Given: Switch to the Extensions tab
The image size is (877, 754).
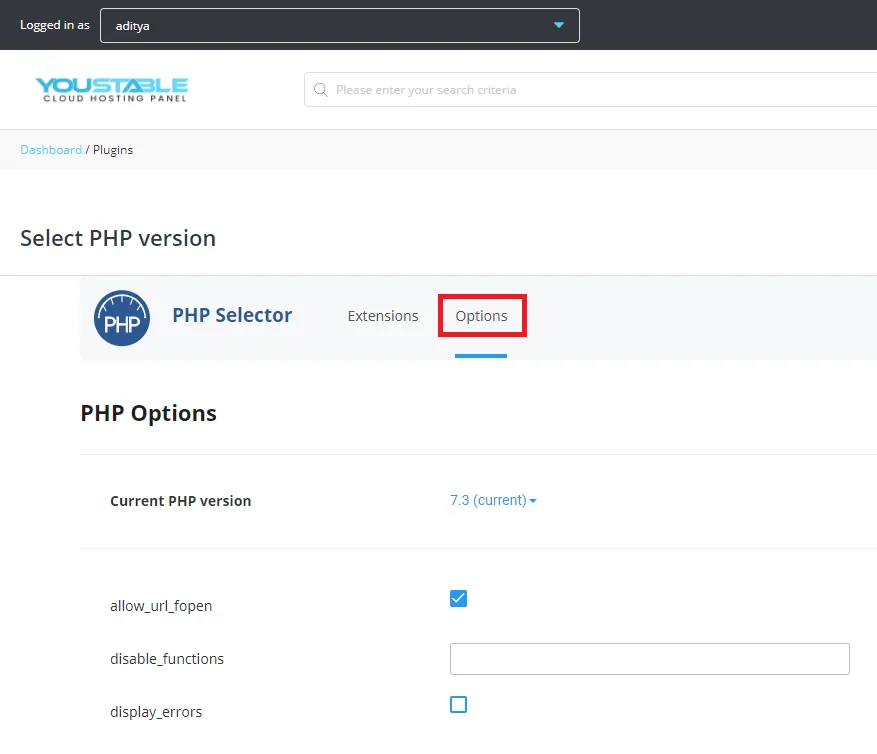Looking at the screenshot, I should pyautogui.click(x=383, y=316).
